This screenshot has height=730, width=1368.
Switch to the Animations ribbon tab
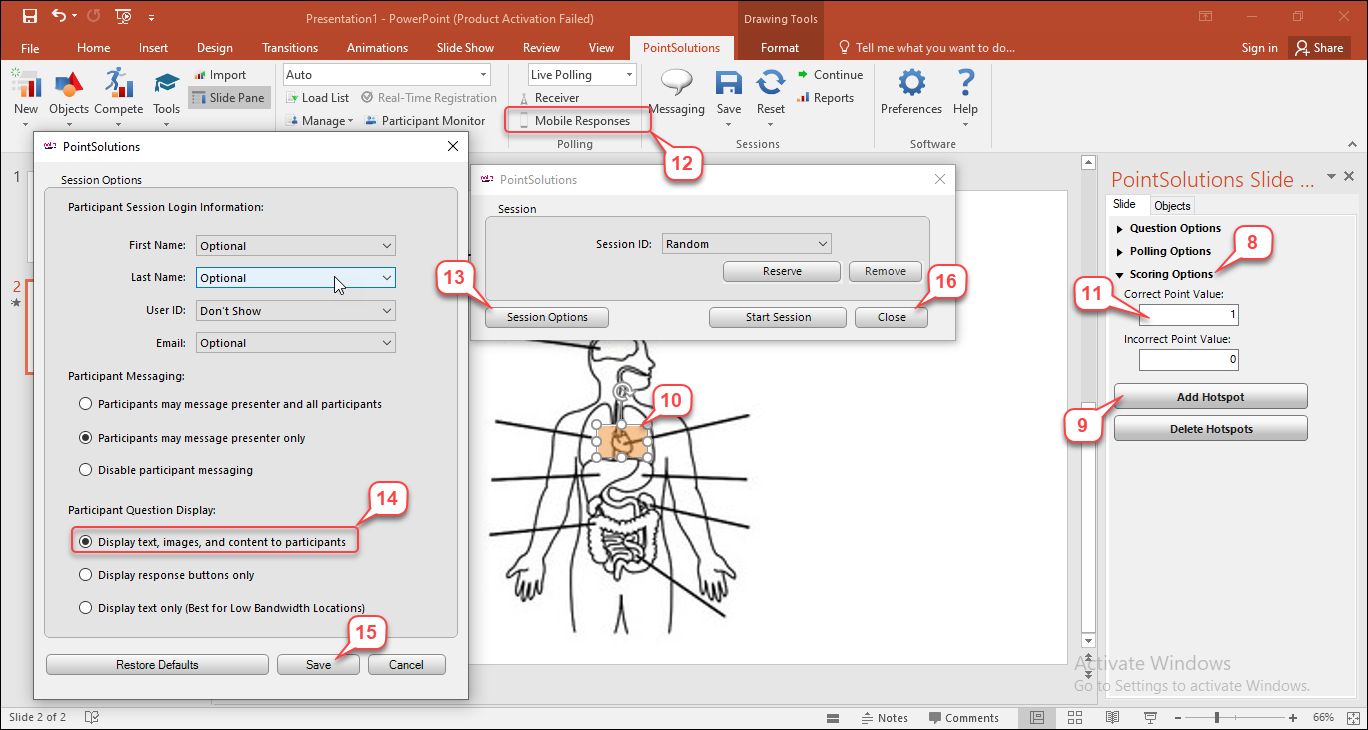point(378,48)
